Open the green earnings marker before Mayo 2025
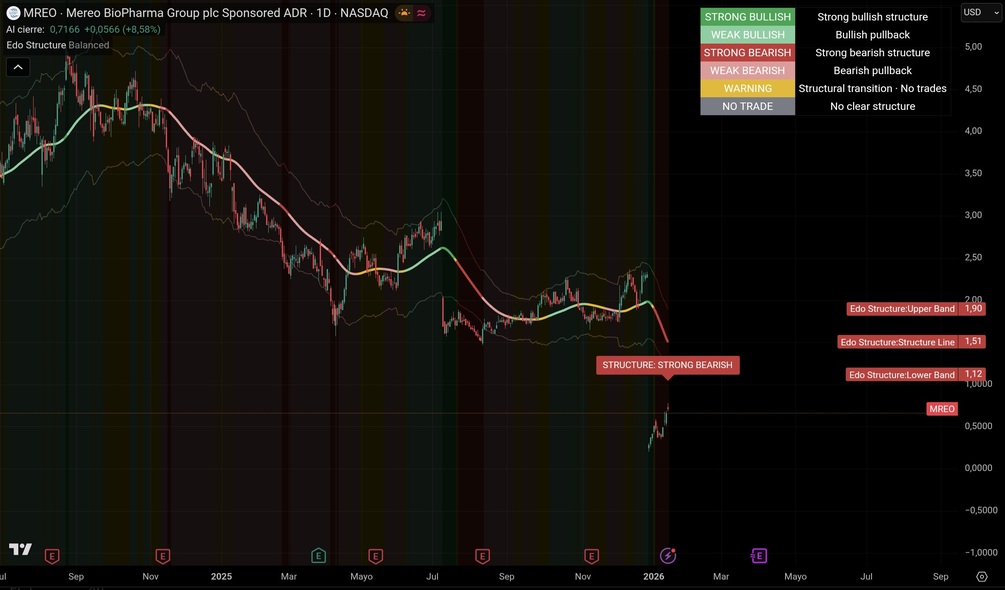Viewport: 1005px width, 590px height. 319,555
